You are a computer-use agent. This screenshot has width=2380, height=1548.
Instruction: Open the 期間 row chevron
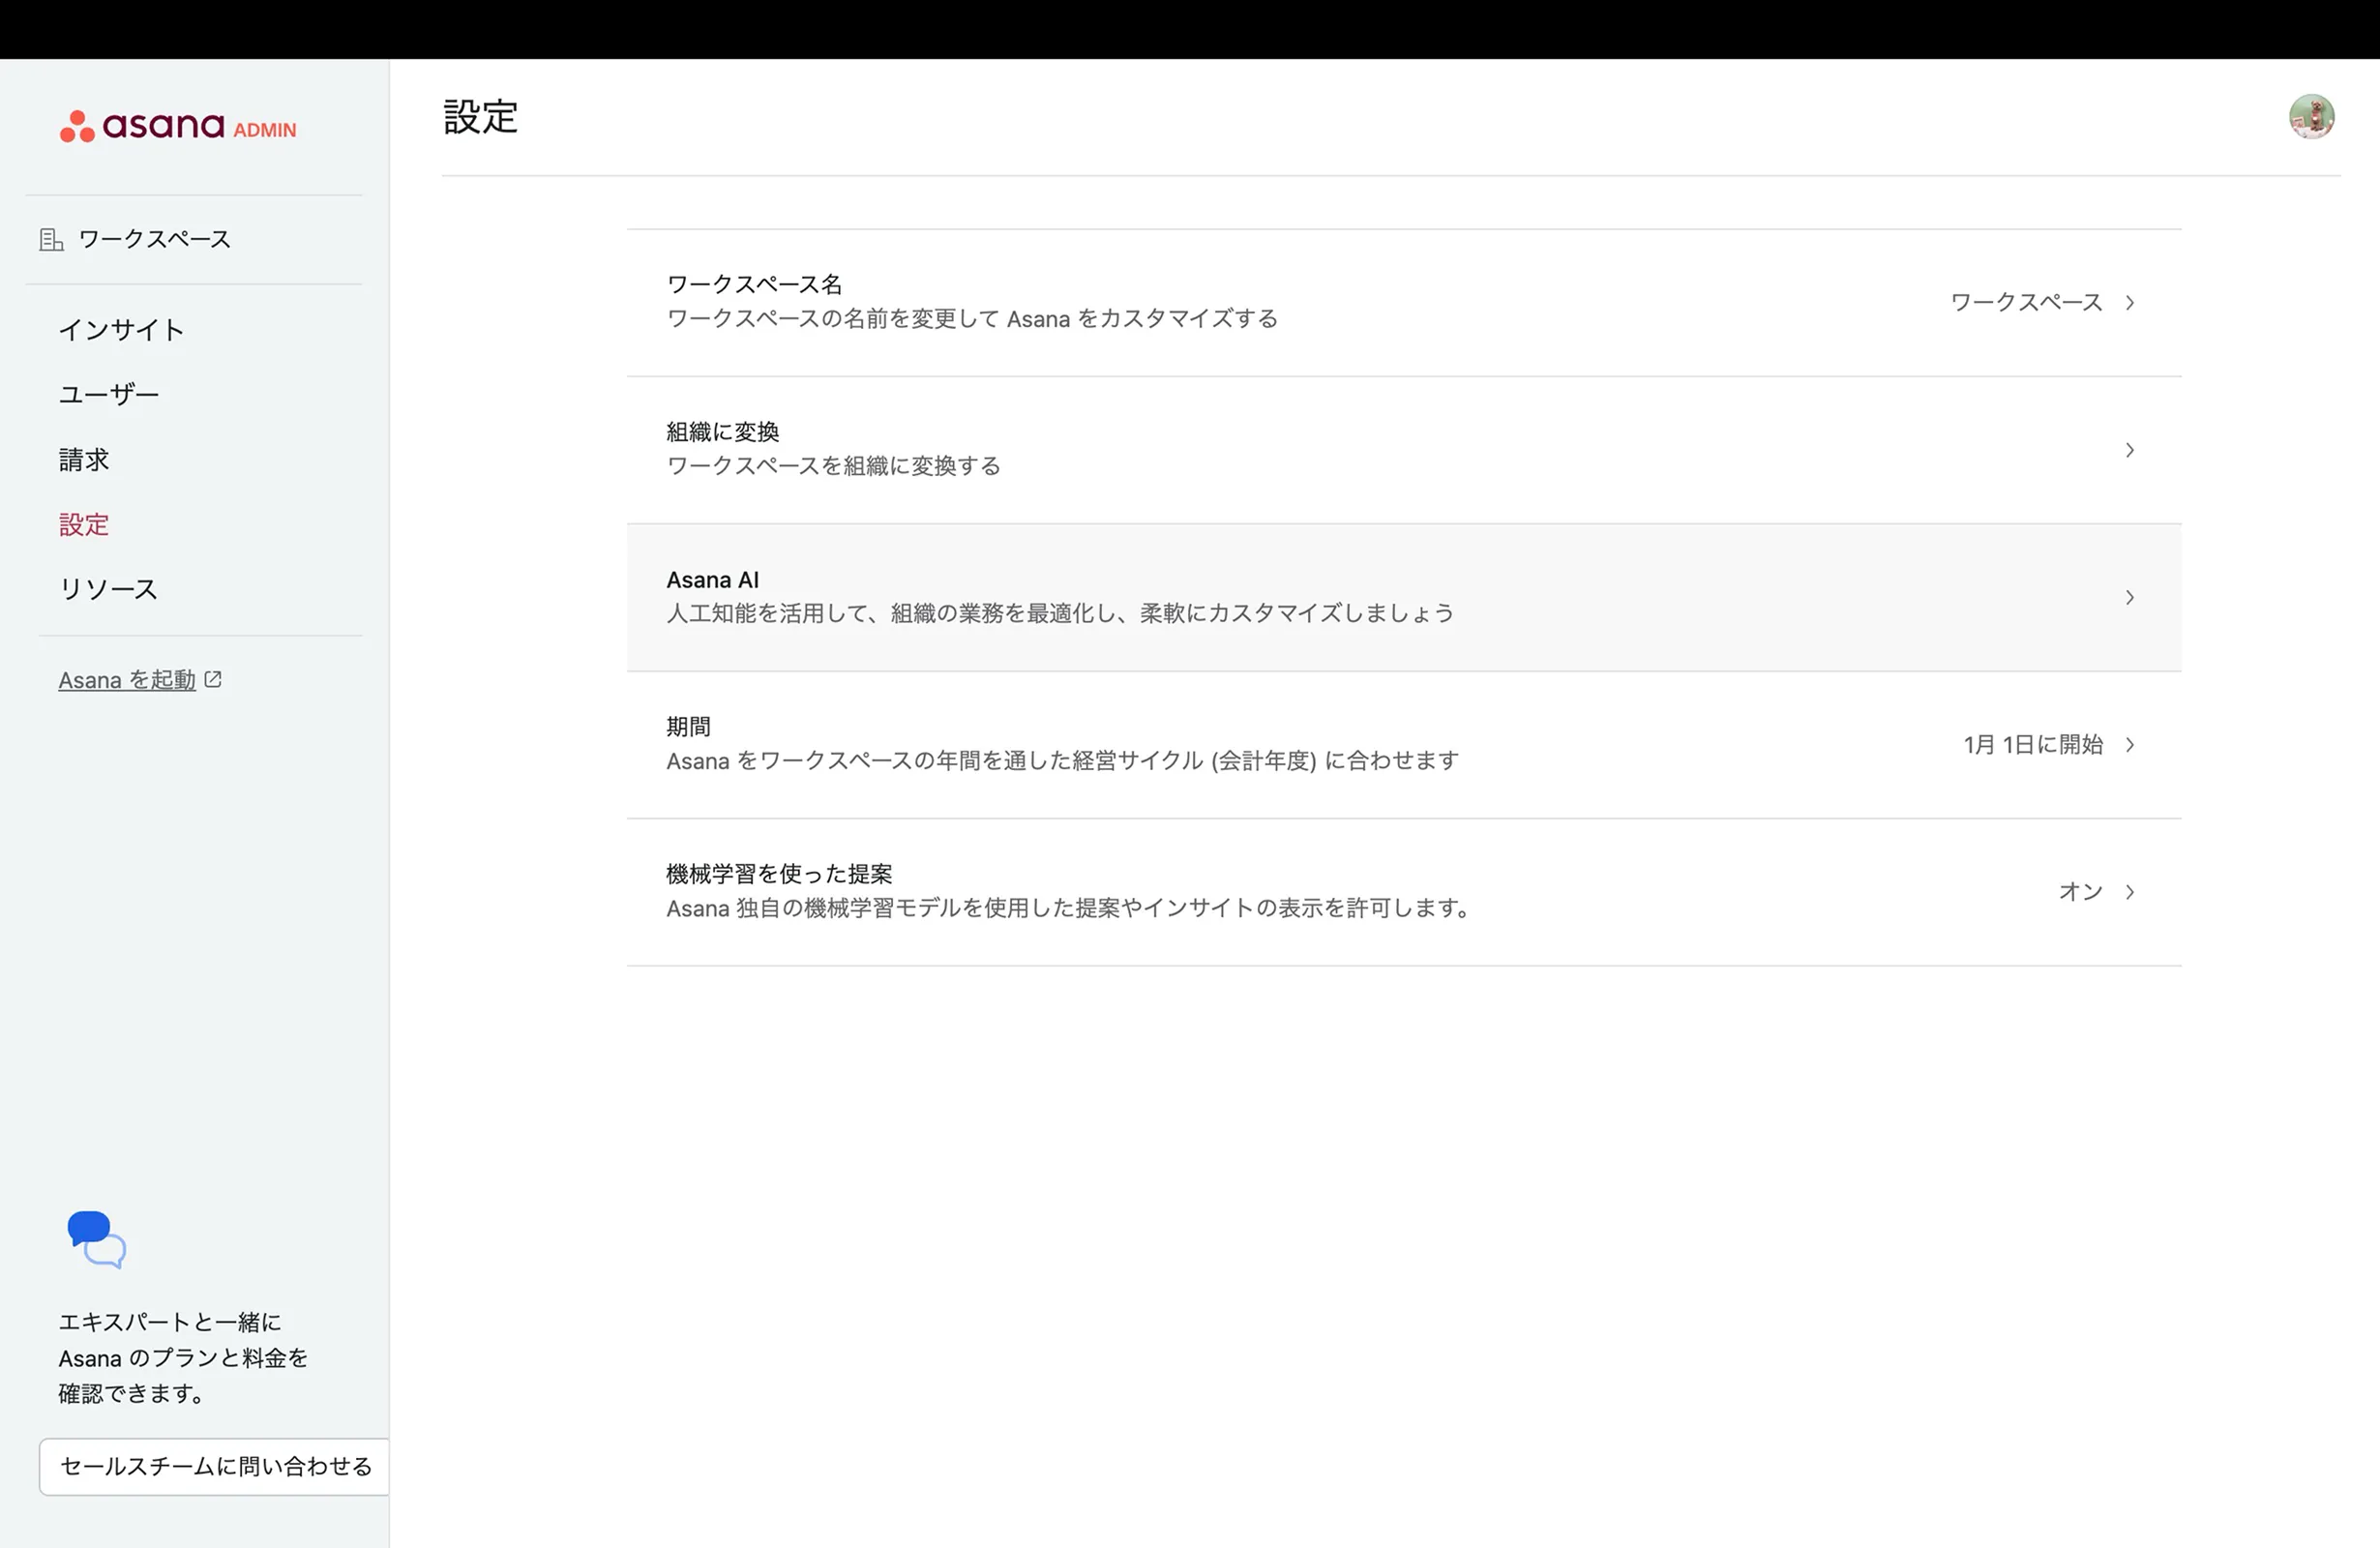(x=2129, y=744)
